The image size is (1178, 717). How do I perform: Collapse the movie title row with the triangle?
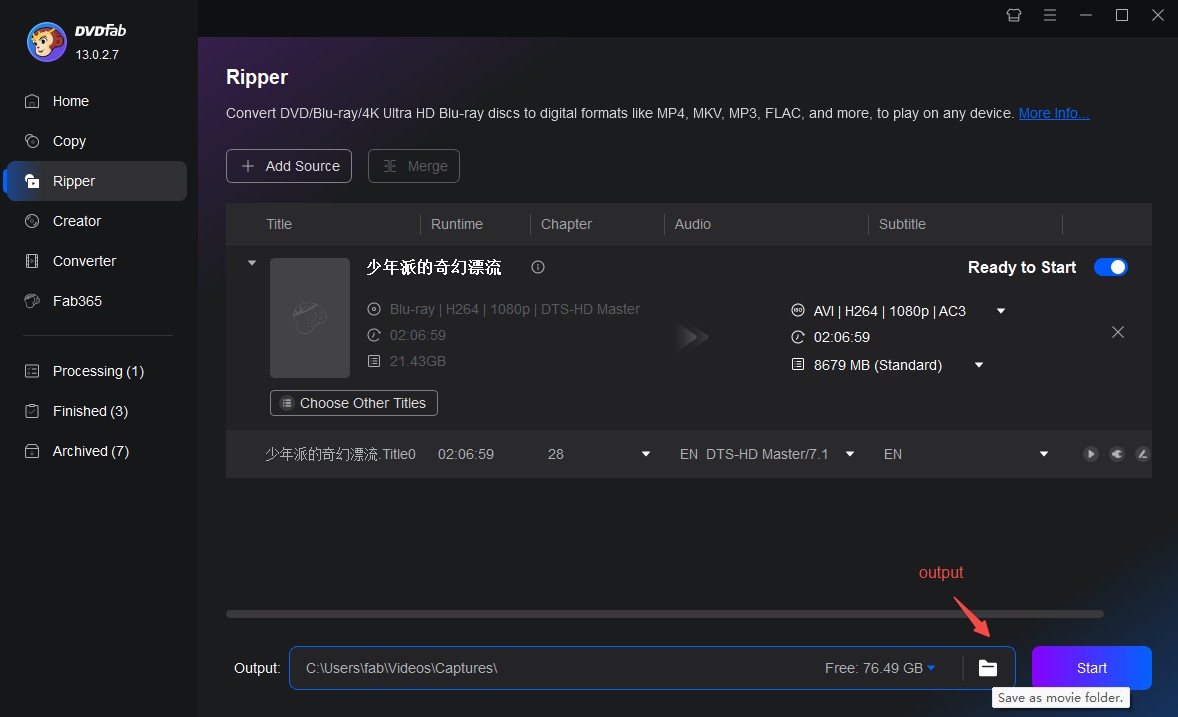pos(251,262)
